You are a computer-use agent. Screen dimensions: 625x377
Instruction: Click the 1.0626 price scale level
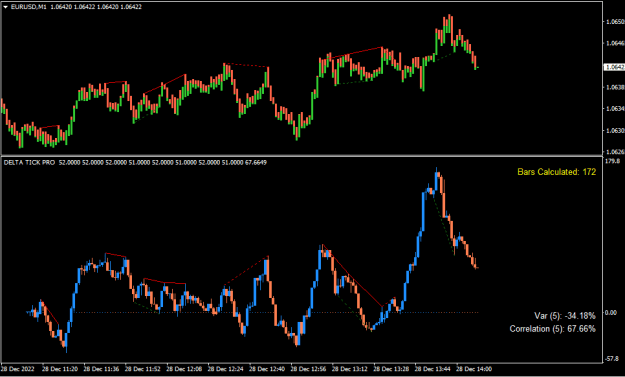[615, 152]
